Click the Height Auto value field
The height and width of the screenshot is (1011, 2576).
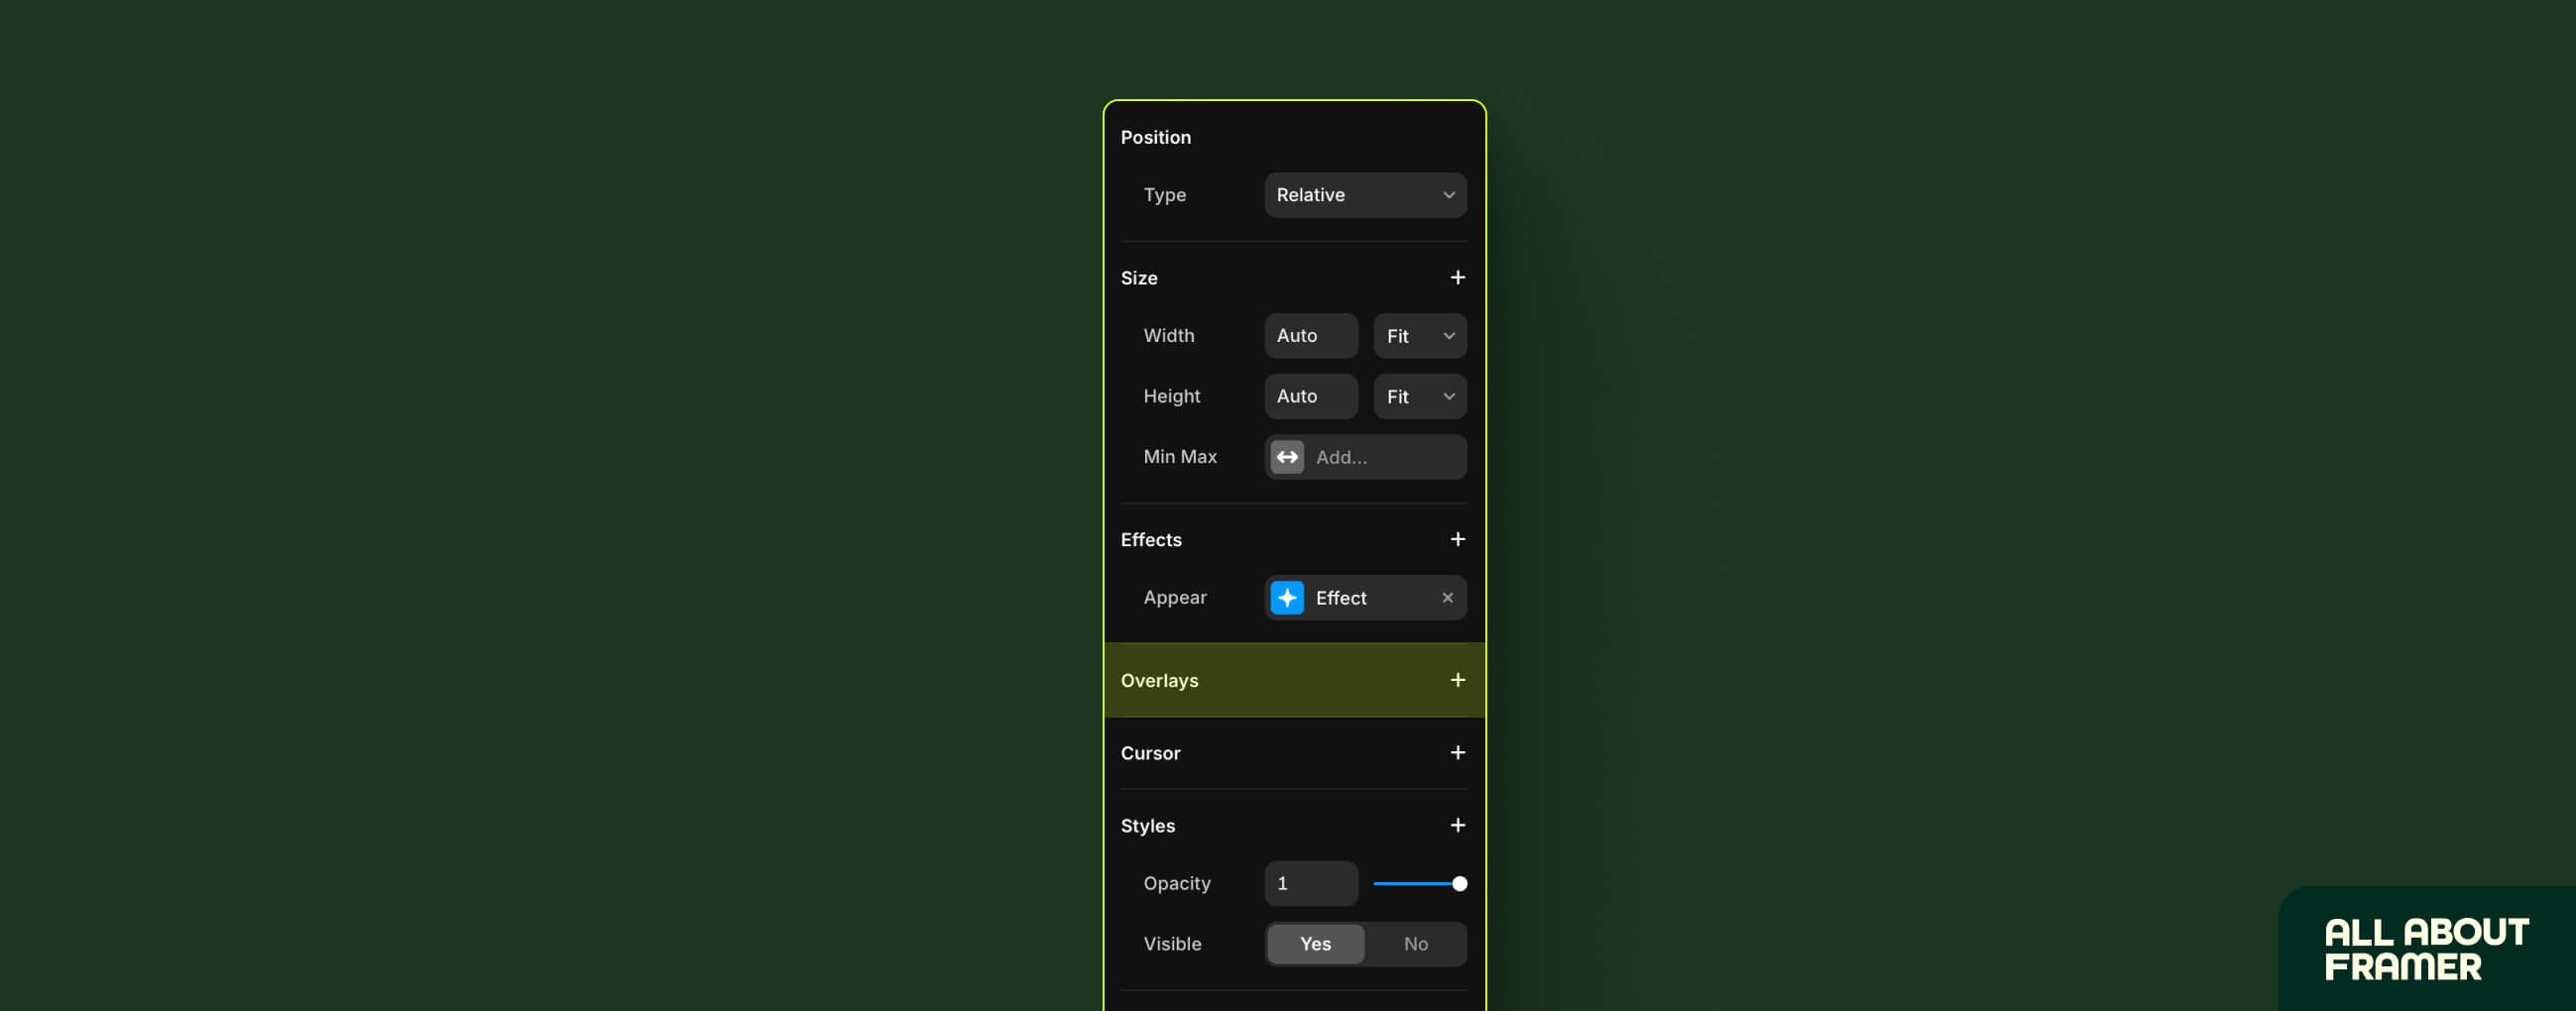point(1311,396)
